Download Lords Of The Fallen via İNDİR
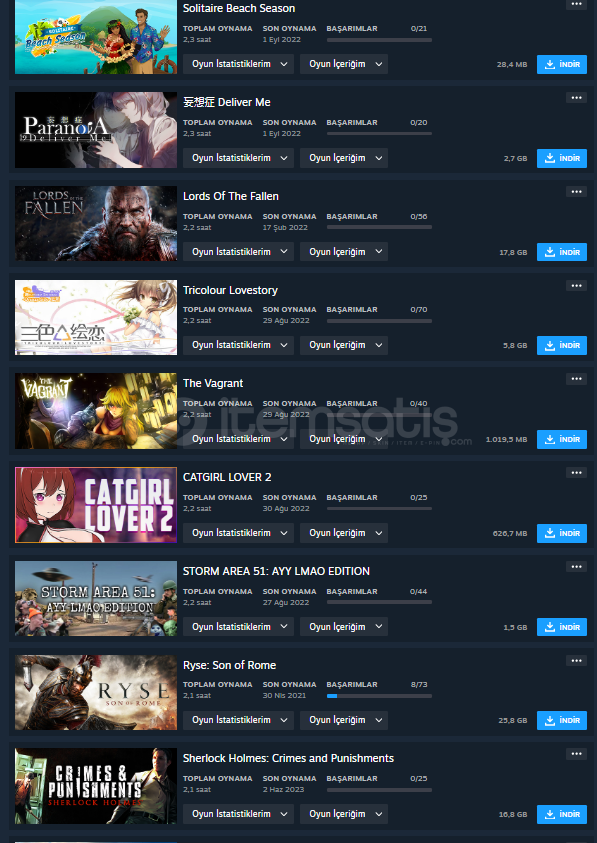 point(562,252)
